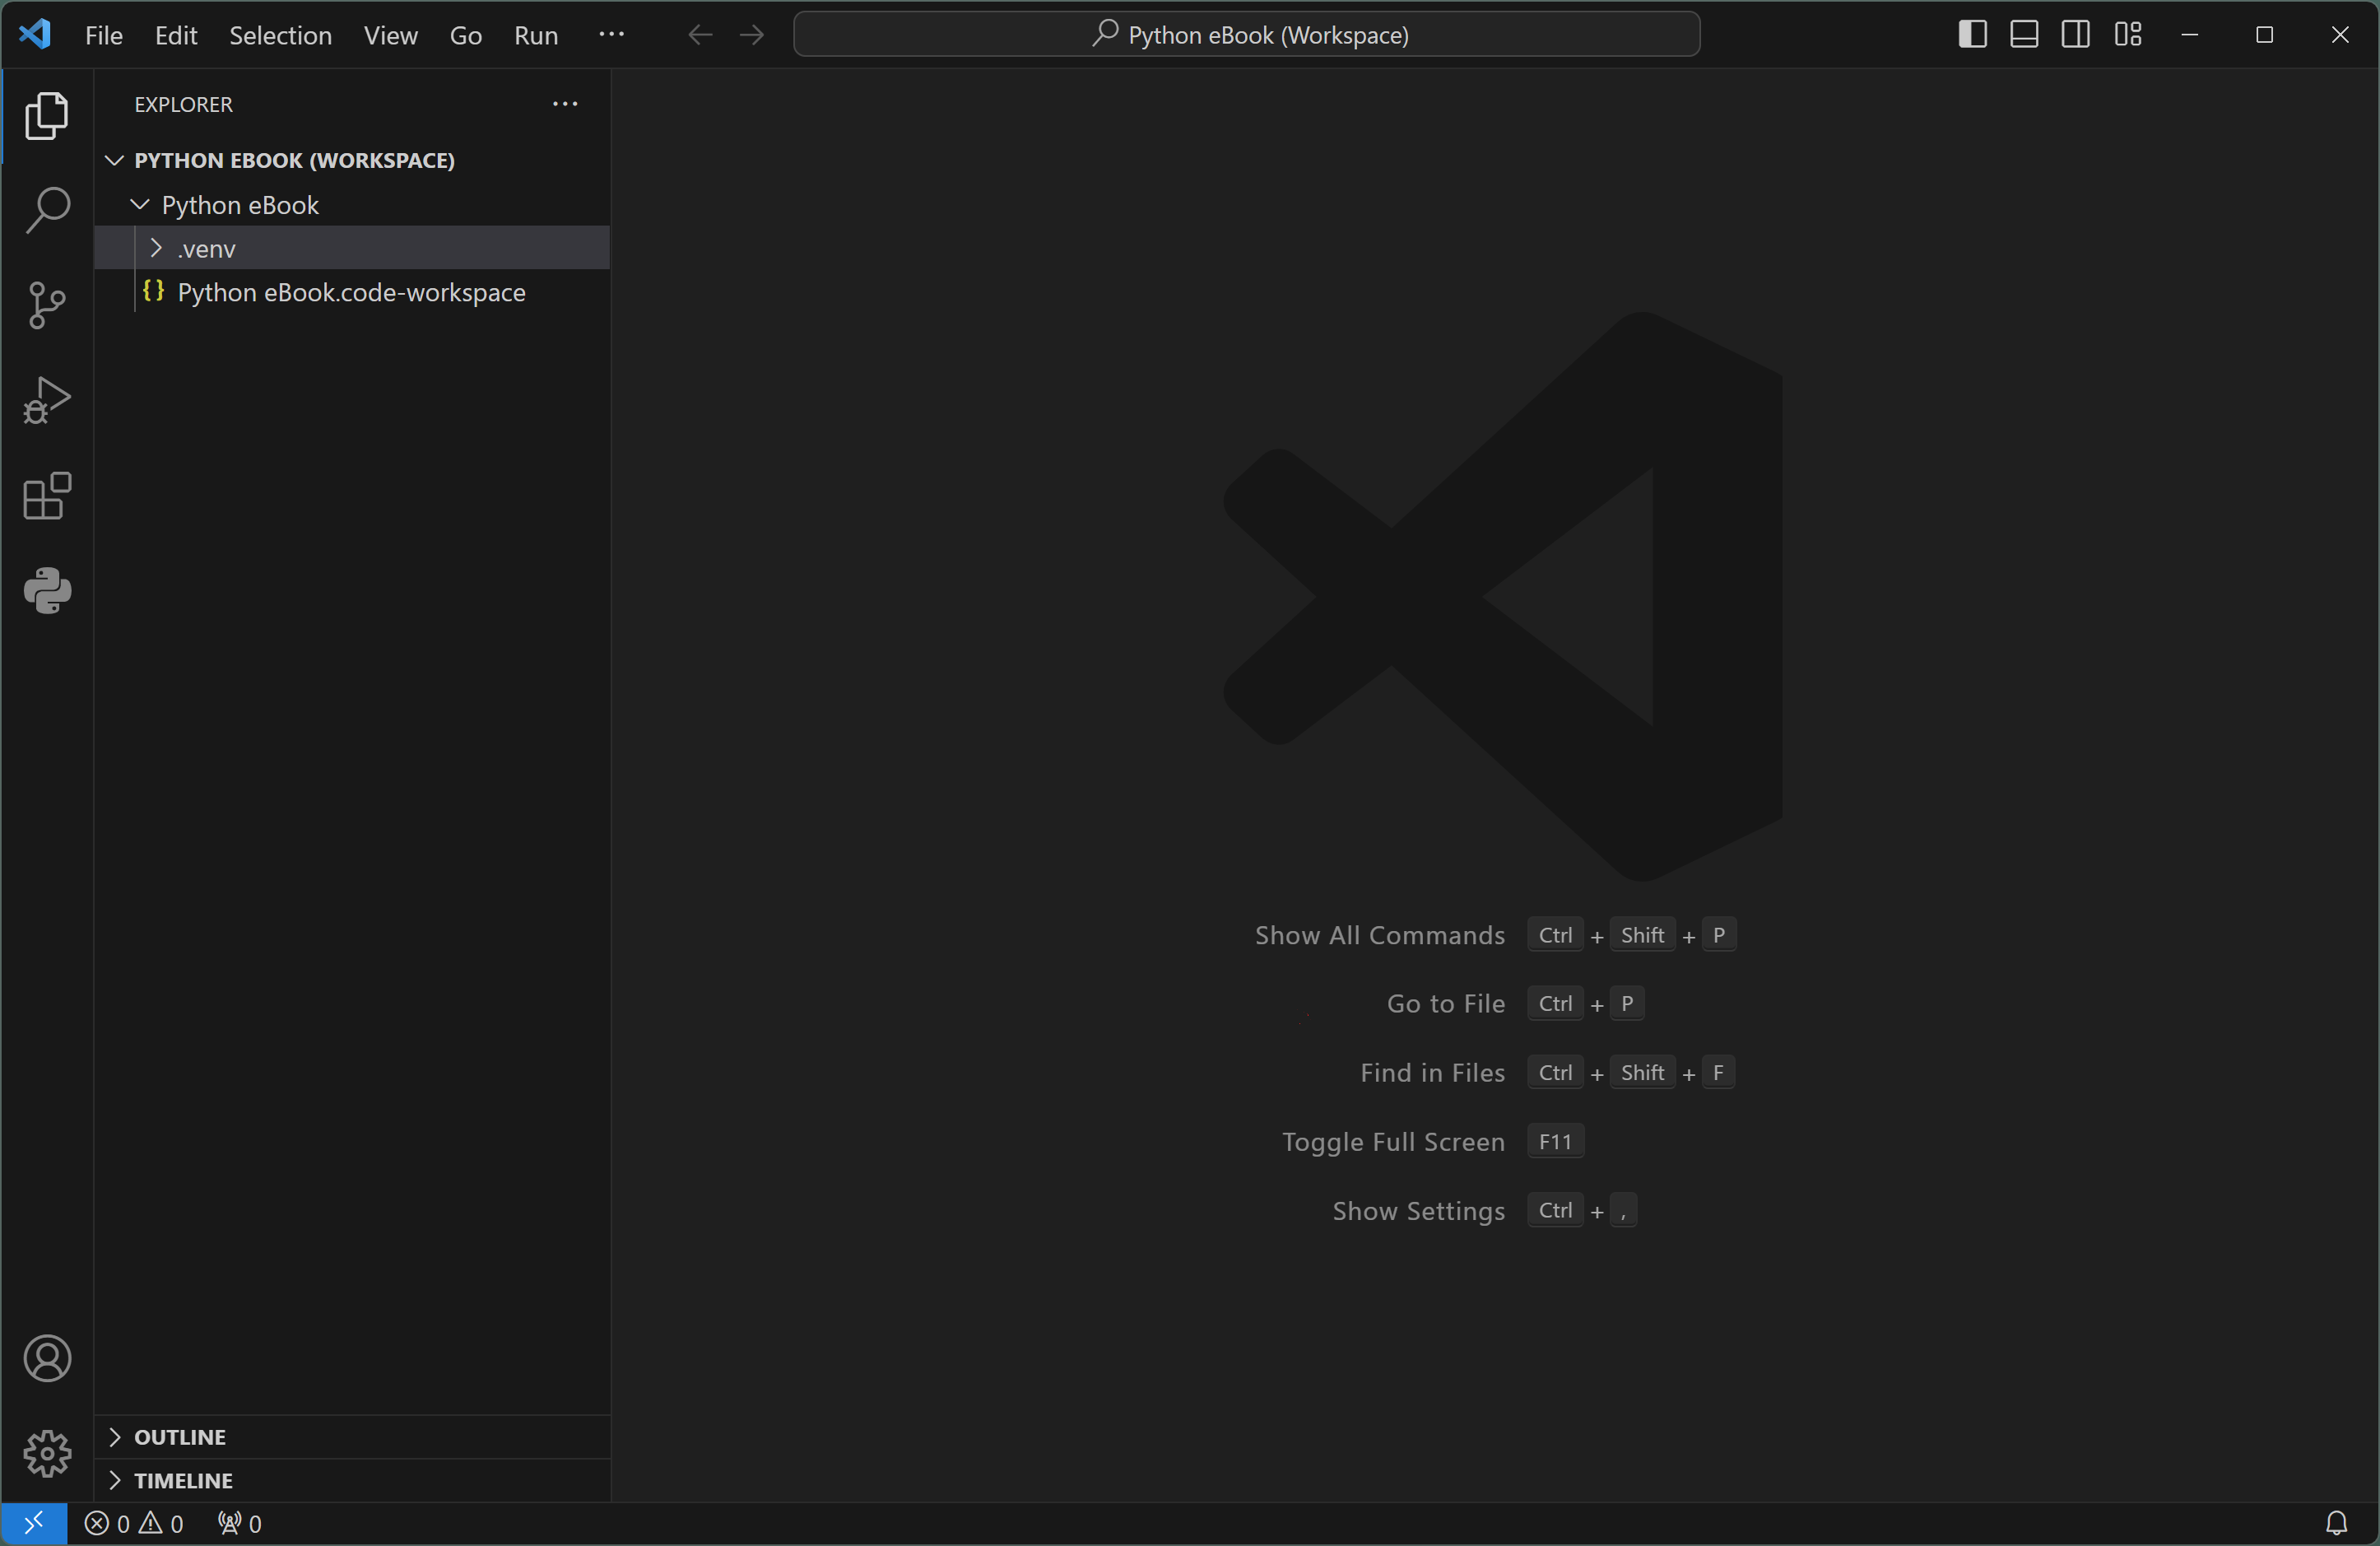Image resolution: width=2380 pixels, height=1546 pixels.
Task: Open the Python extension view
Action: [x=47, y=591]
